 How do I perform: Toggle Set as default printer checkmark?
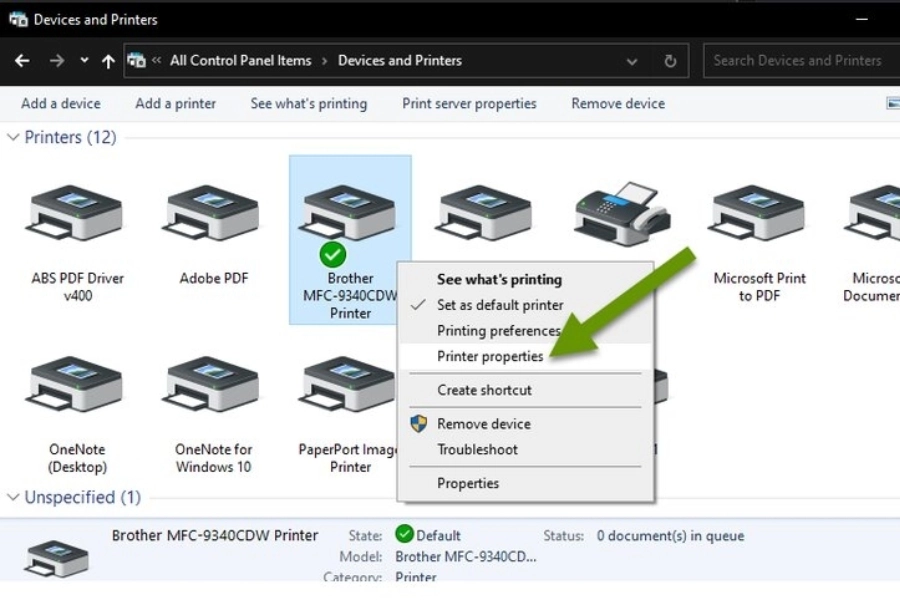click(x=500, y=305)
